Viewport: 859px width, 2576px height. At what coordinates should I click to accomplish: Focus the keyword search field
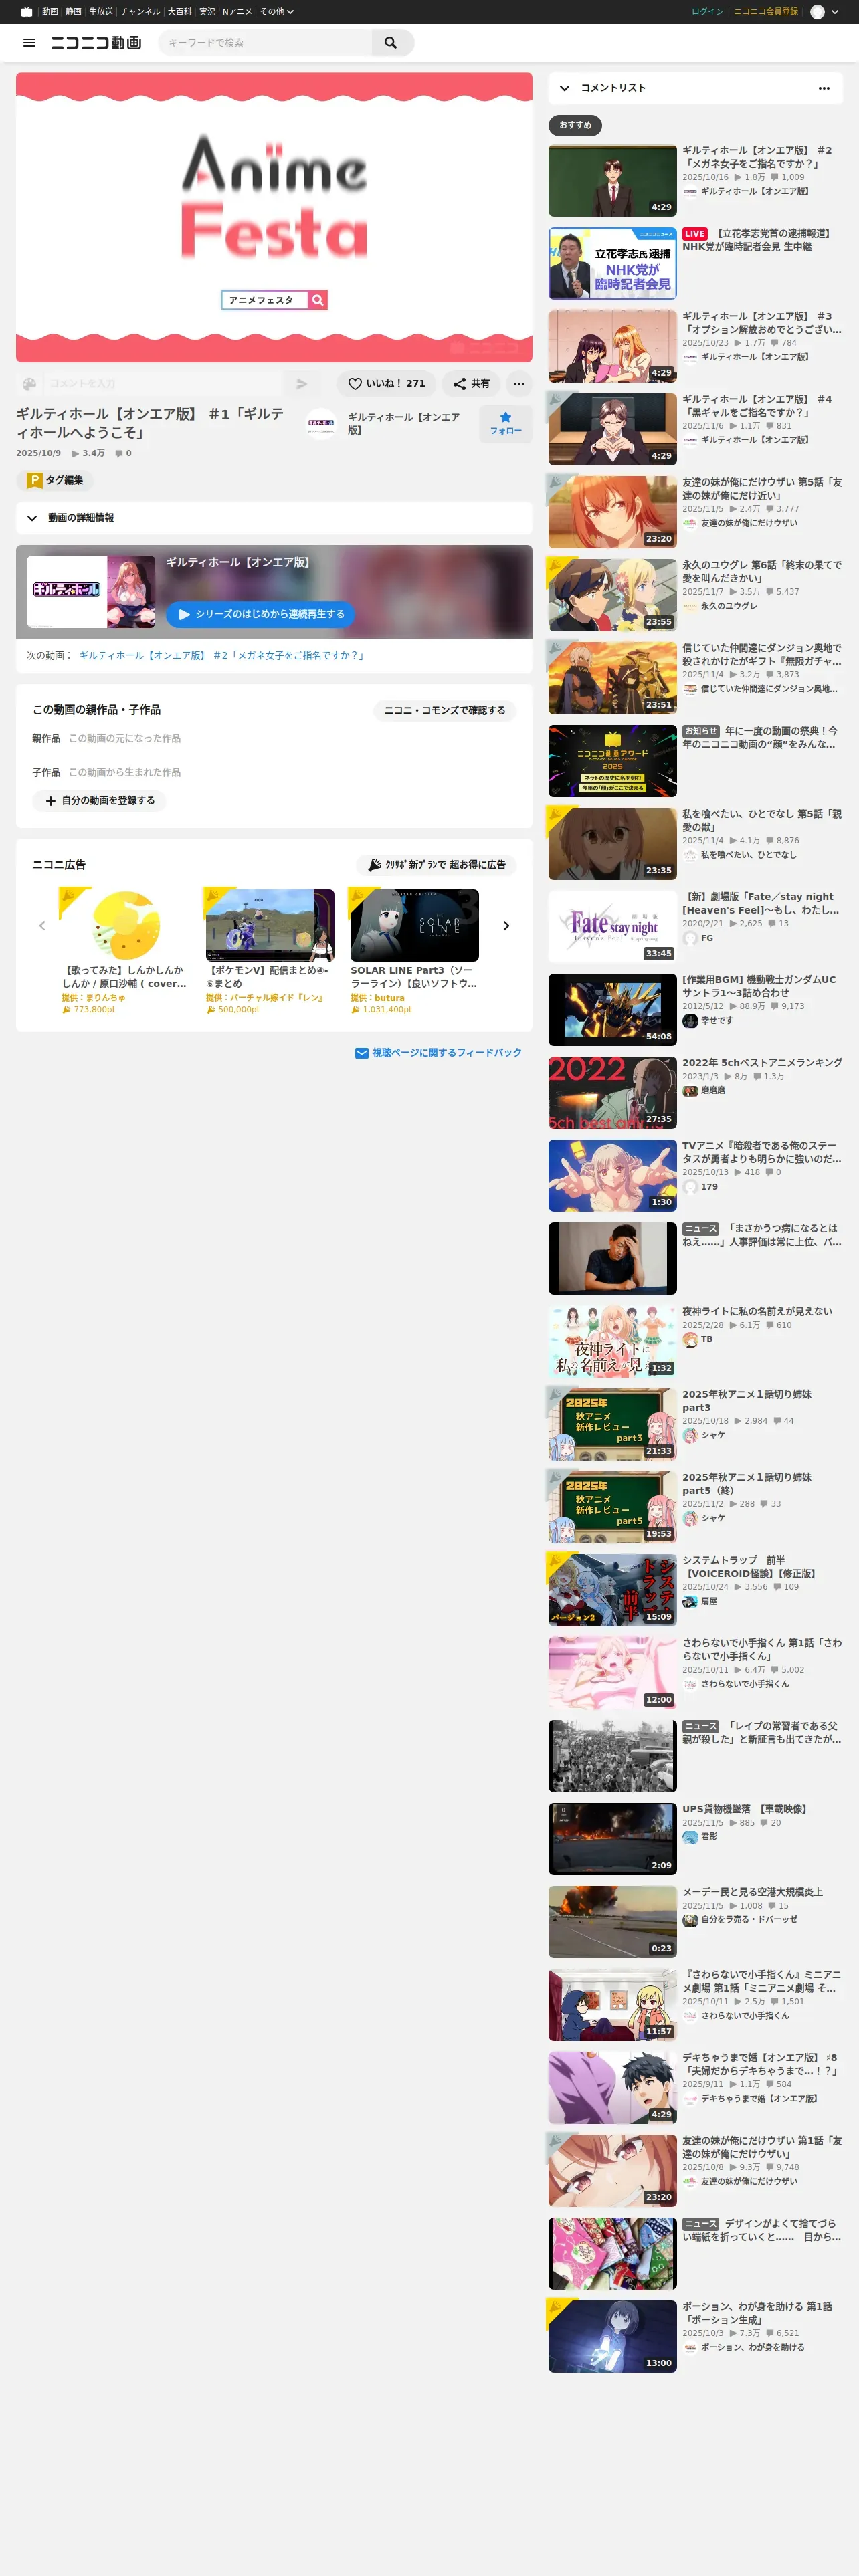point(265,43)
